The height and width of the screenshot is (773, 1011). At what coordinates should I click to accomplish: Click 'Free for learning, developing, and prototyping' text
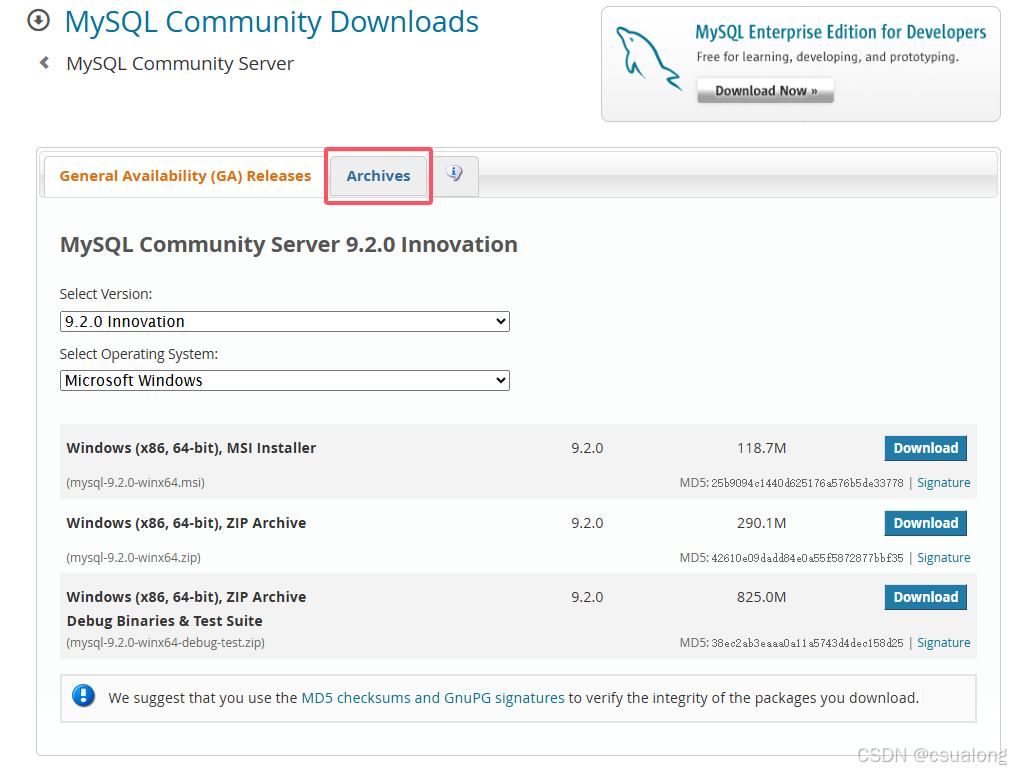827,57
